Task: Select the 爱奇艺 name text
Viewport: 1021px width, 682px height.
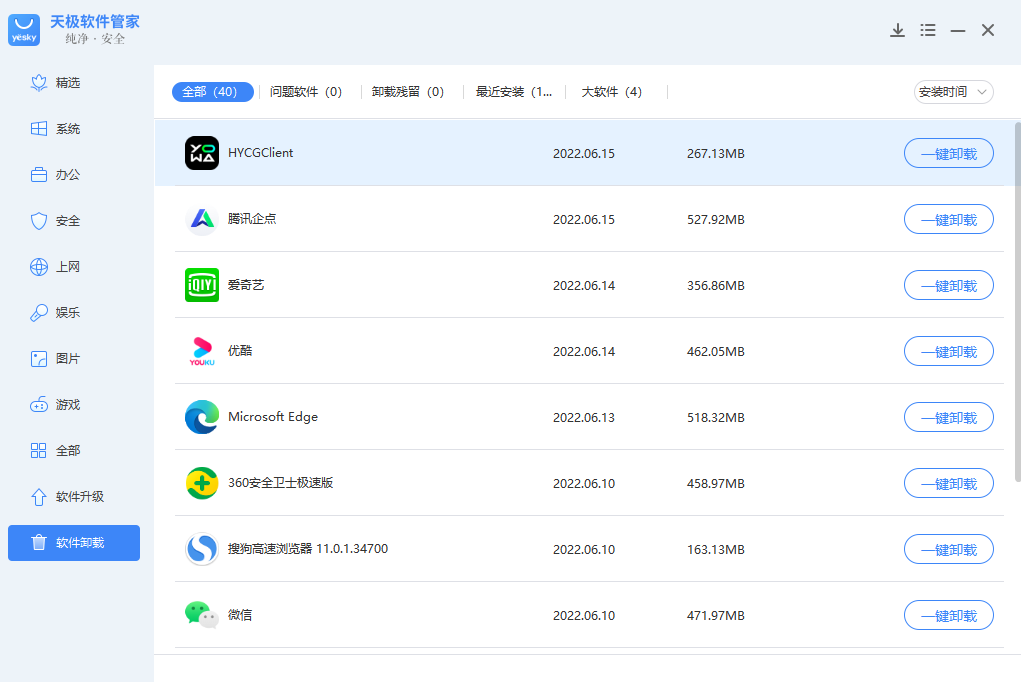Action: [x=246, y=285]
